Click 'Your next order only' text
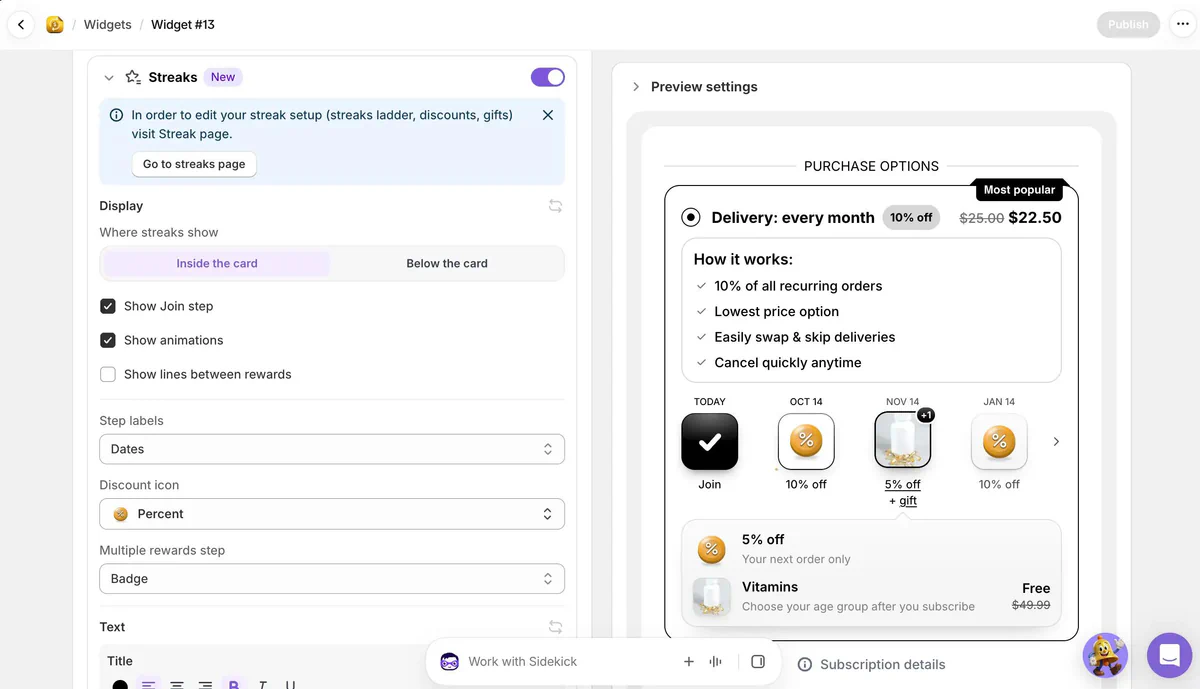1200x689 pixels. [796, 559]
